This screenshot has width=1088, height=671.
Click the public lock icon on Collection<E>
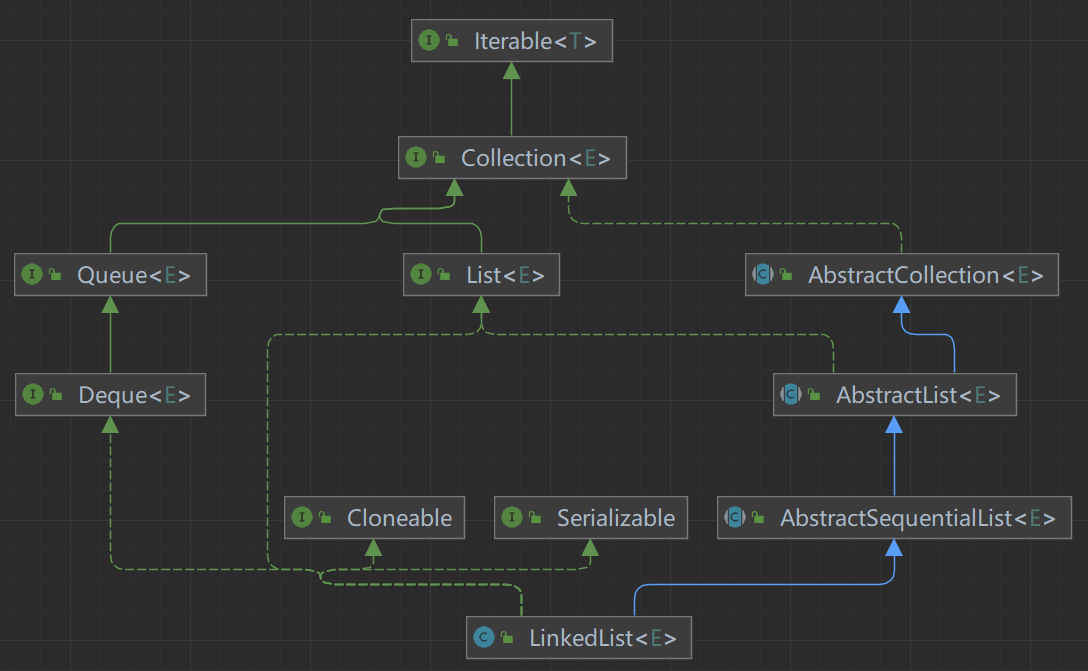click(439, 158)
